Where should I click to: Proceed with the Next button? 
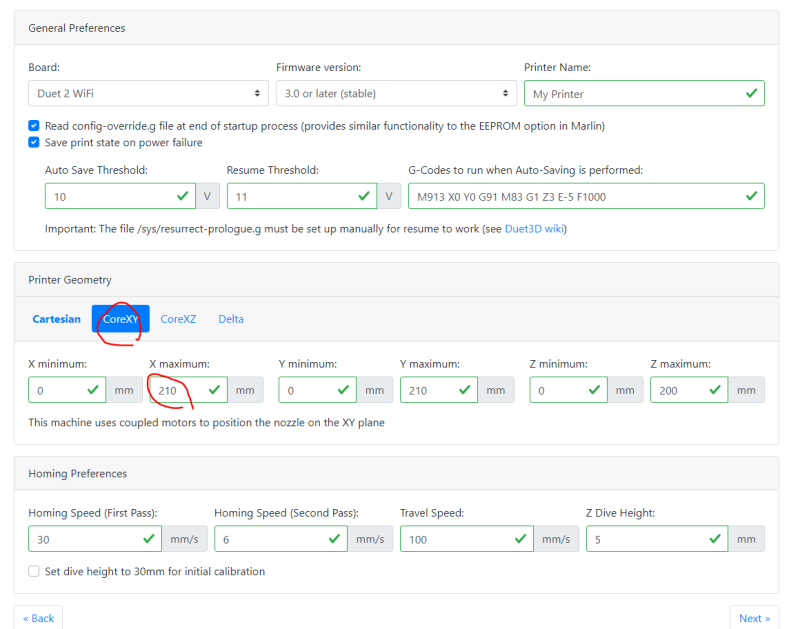click(x=754, y=618)
